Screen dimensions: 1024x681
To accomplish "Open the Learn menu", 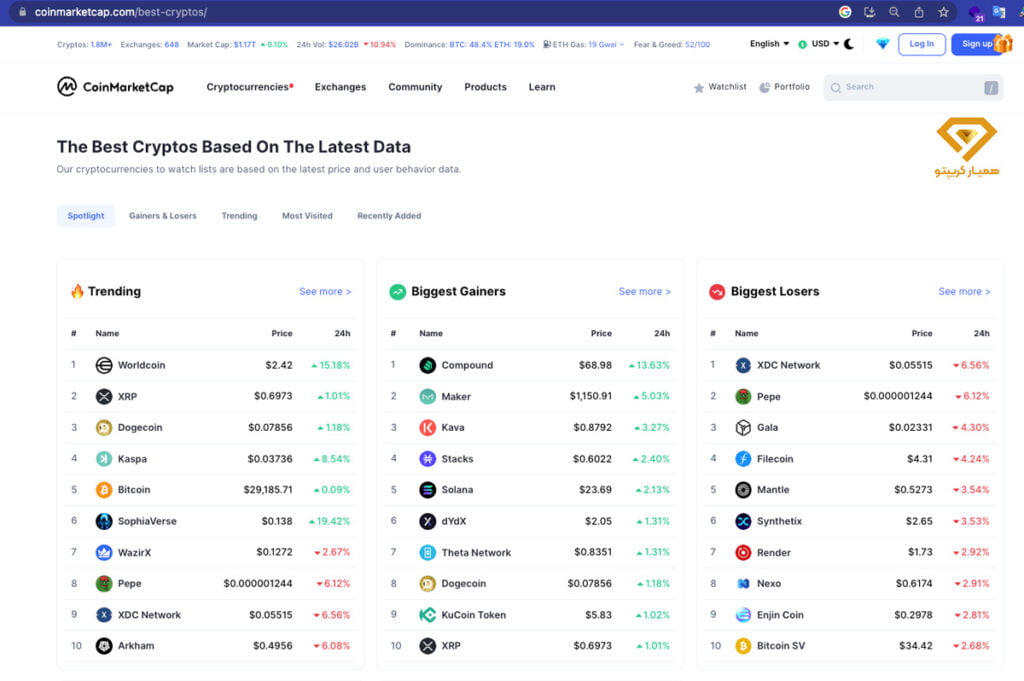I will pyautogui.click(x=542, y=87).
